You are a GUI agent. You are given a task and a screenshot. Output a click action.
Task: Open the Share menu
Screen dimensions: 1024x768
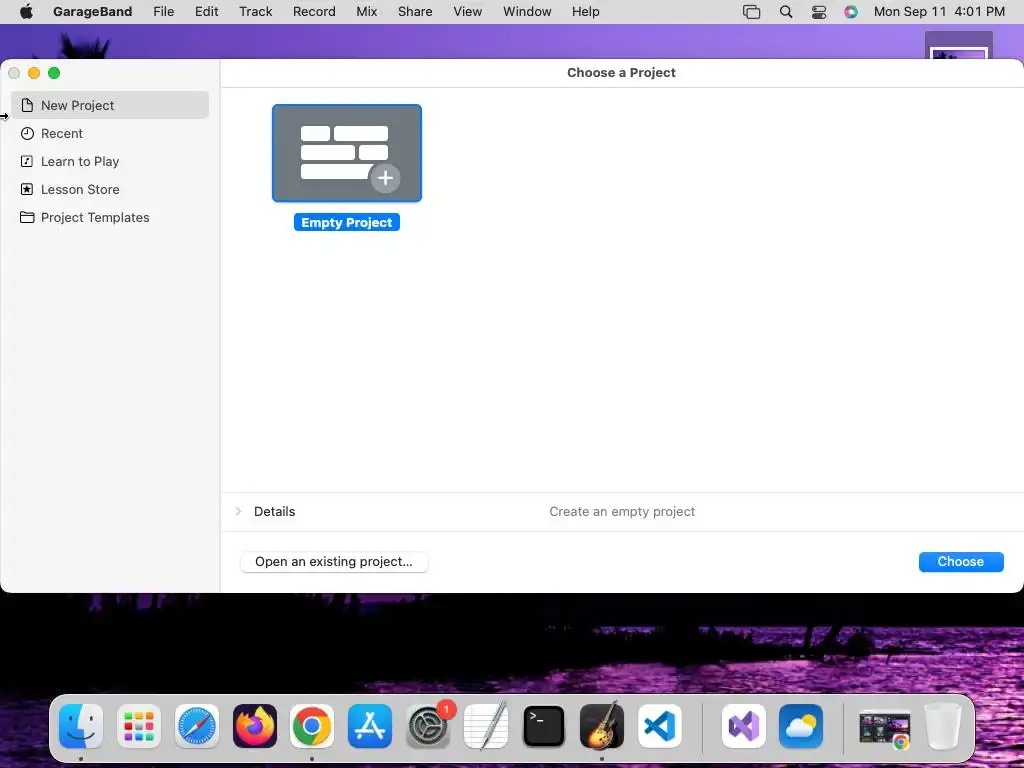tap(415, 12)
